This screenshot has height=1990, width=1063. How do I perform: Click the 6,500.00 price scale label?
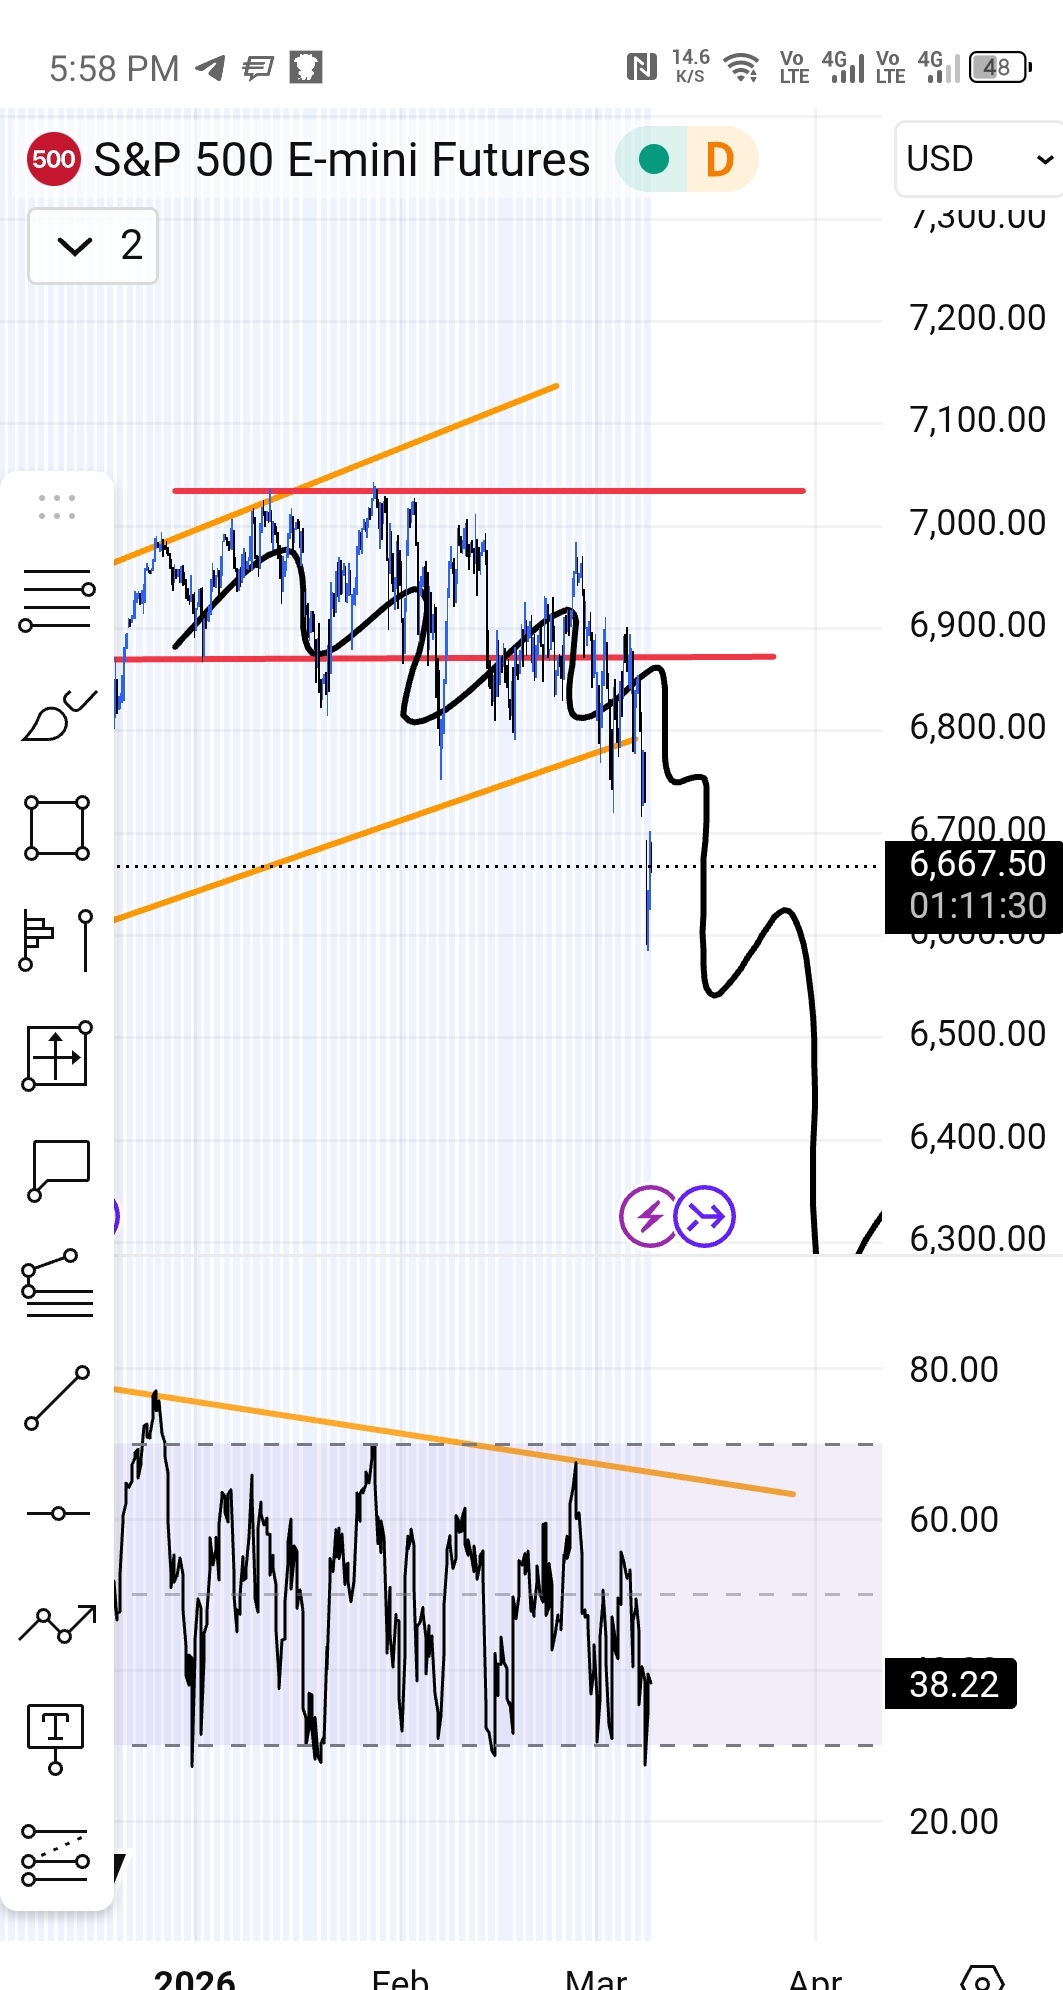[x=977, y=1033]
